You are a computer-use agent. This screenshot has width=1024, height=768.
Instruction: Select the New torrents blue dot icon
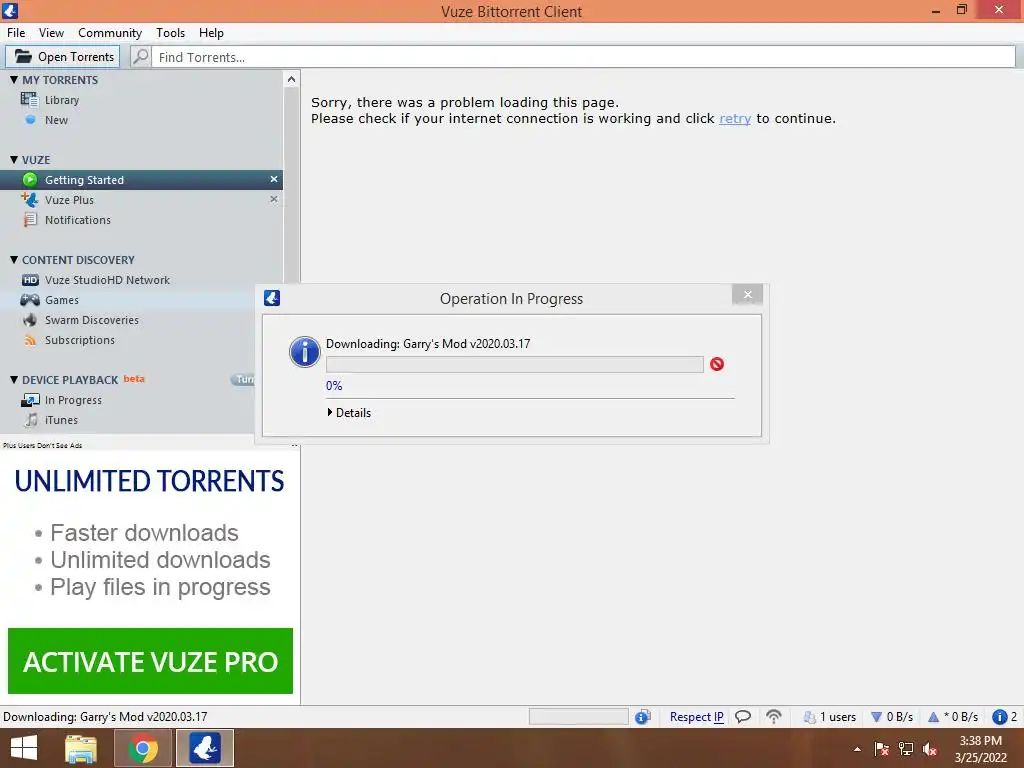30,120
